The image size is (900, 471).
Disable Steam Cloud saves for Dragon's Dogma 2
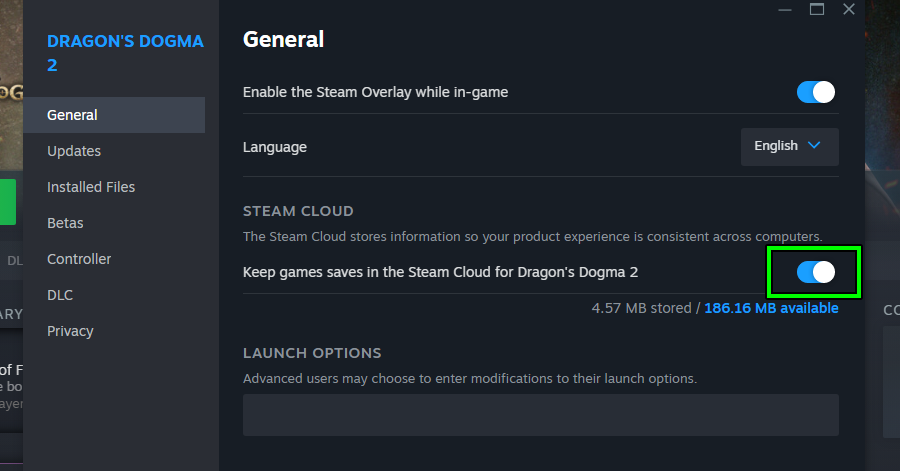[815, 272]
